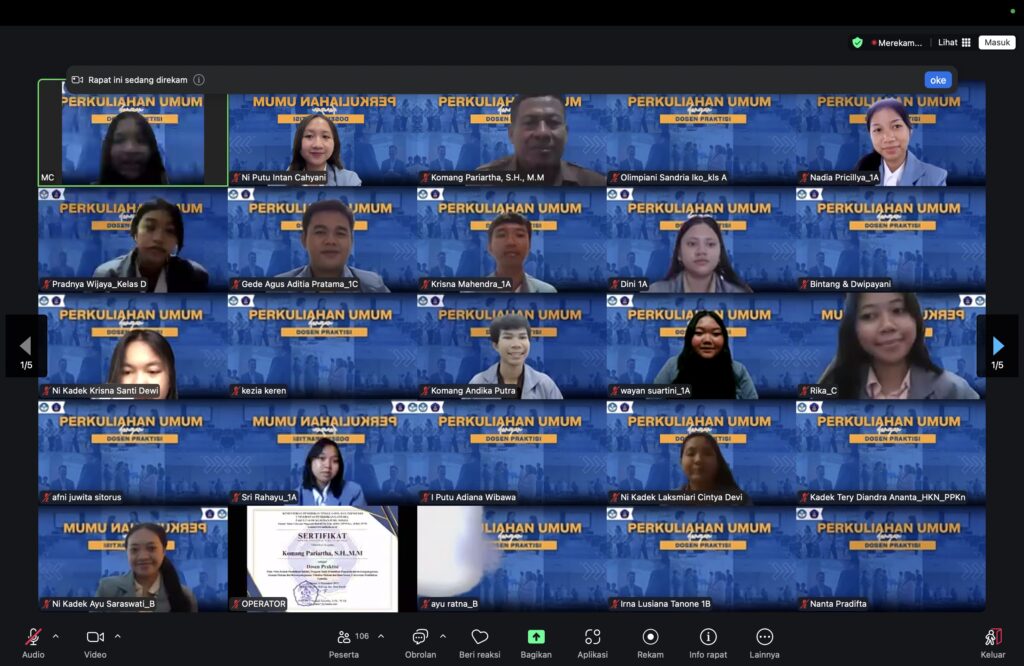The width and height of the screenshot is (1024, 666).
Task: Open Info rapat meeting information
Action: click(x=708, y=637)
